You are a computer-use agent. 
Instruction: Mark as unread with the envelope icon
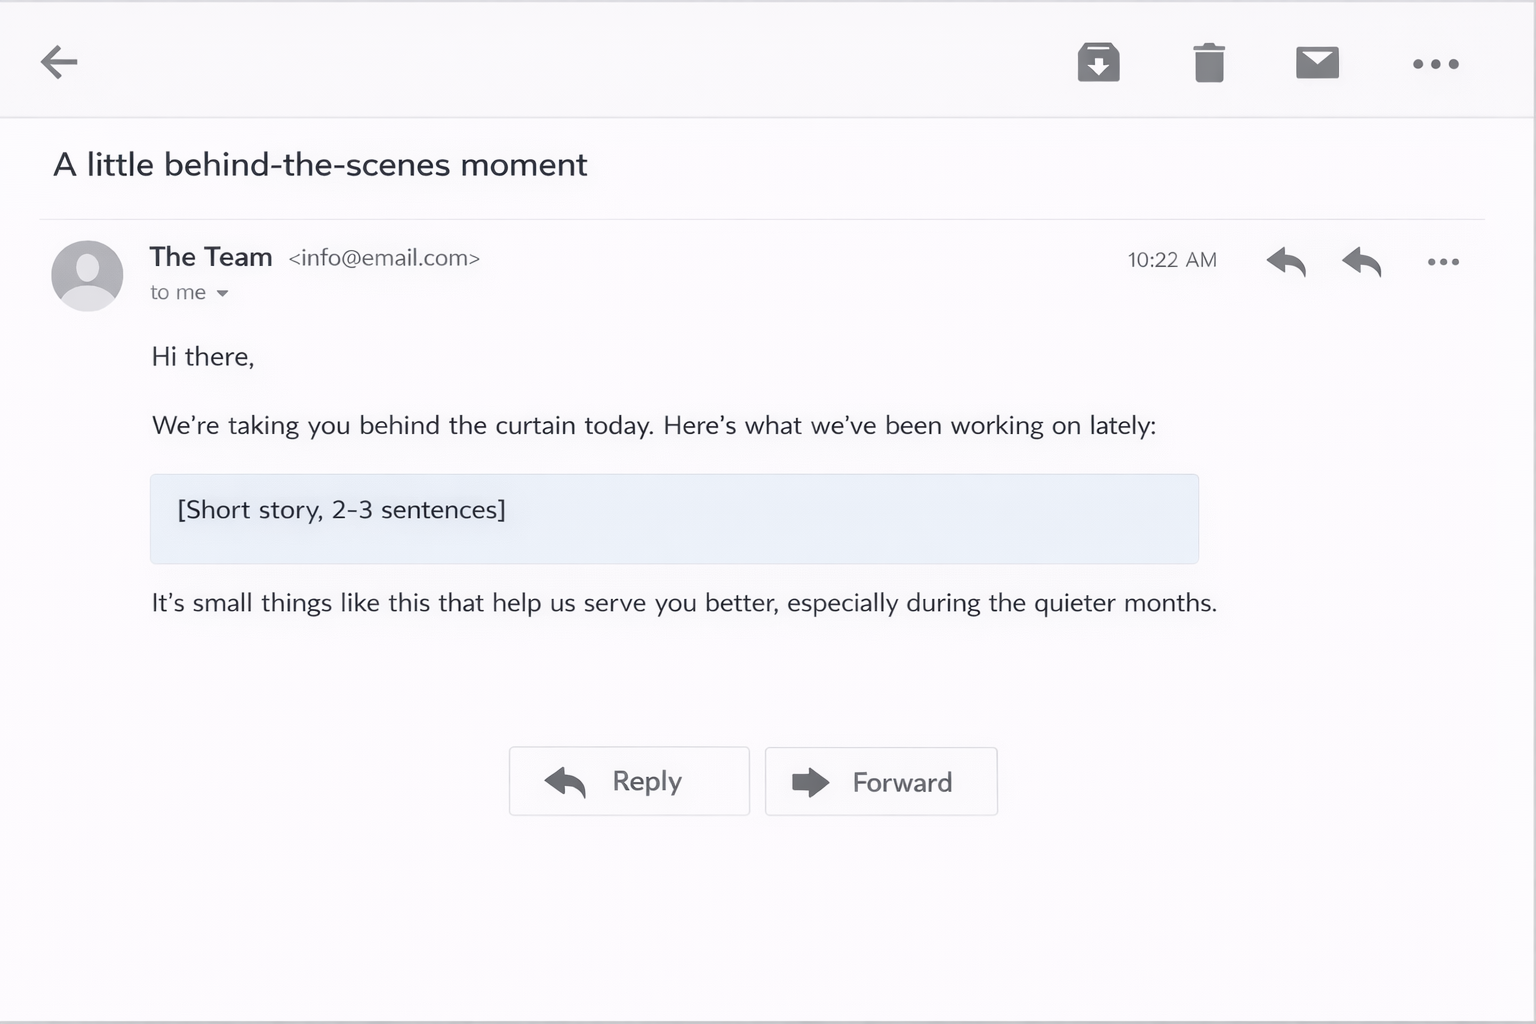point(1317,62)
